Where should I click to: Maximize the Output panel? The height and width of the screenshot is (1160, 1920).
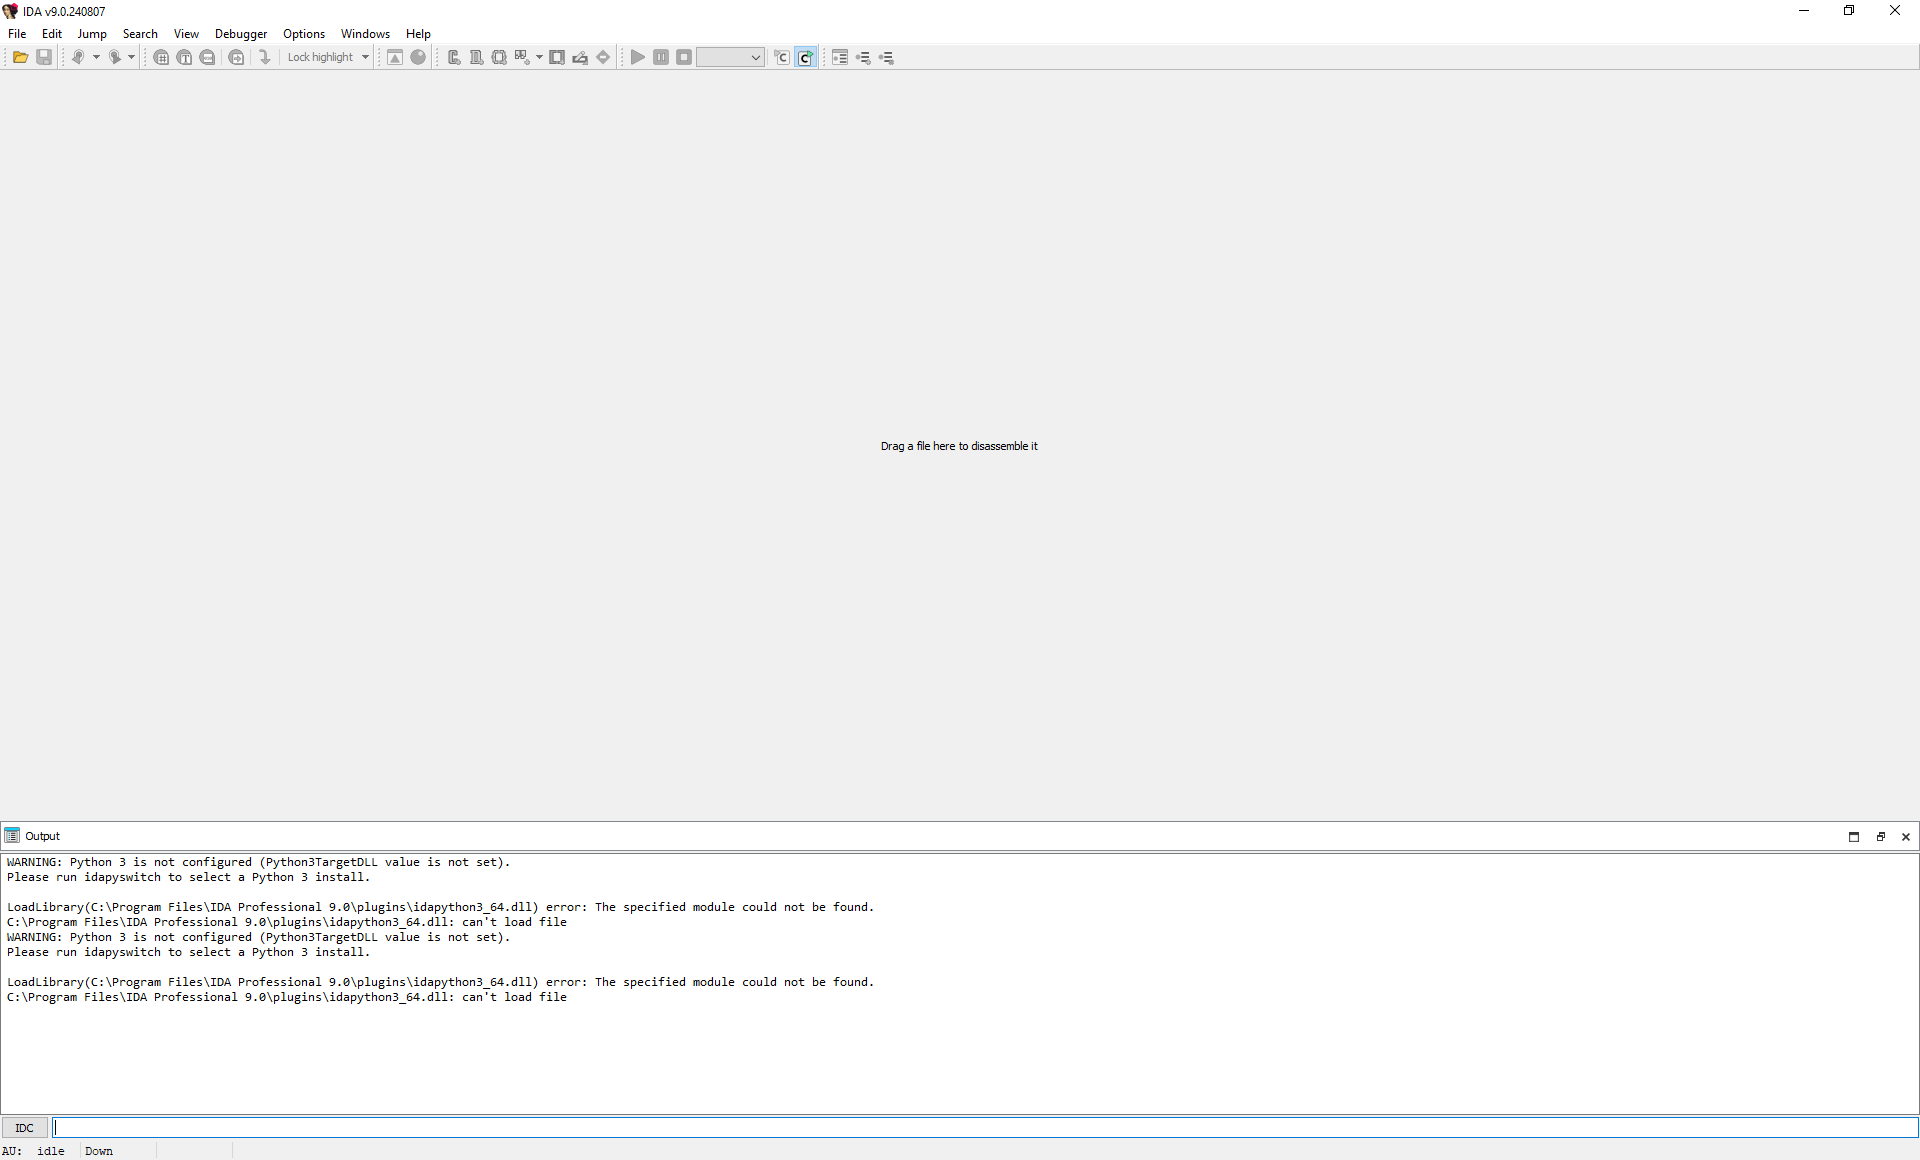click(x=1854, y=836)
